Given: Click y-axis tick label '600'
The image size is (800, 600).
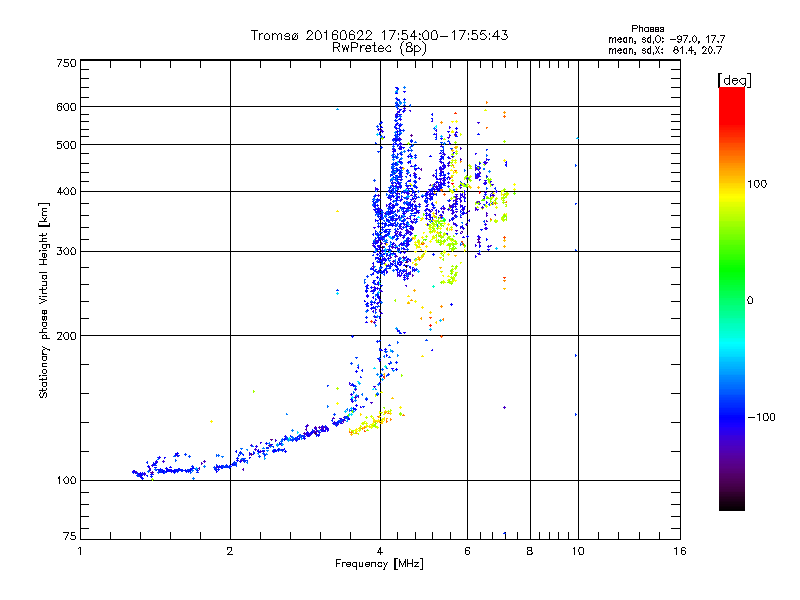Looking at the screenshot, I should (66, 107).
